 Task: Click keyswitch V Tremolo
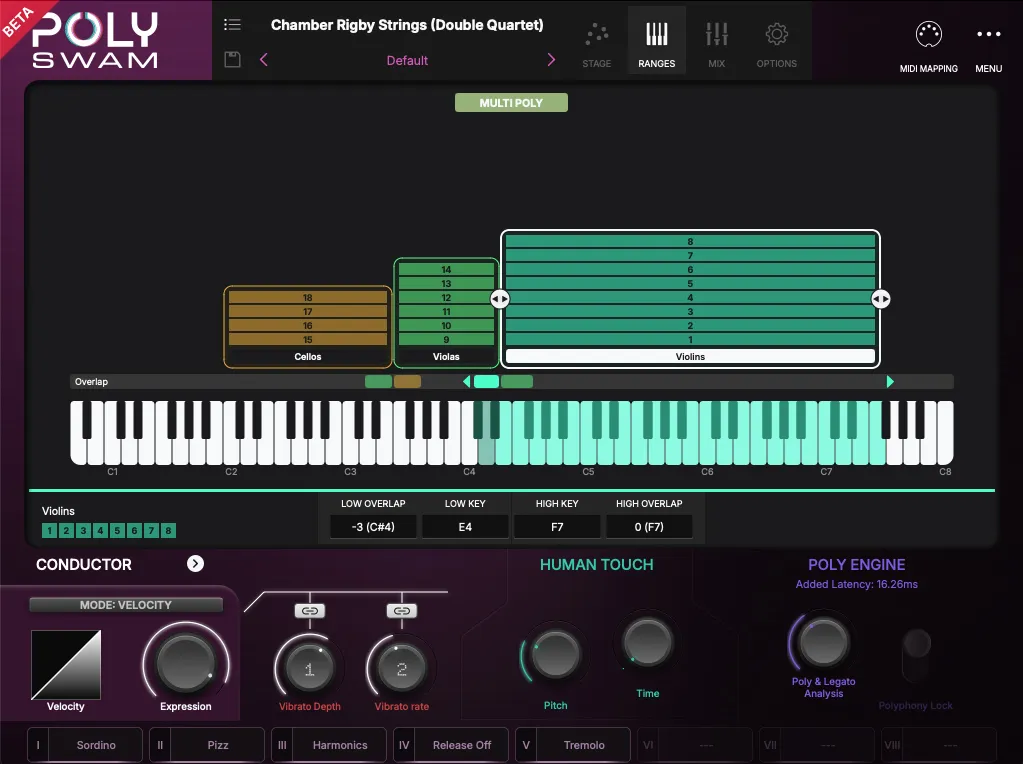[573, 745]
